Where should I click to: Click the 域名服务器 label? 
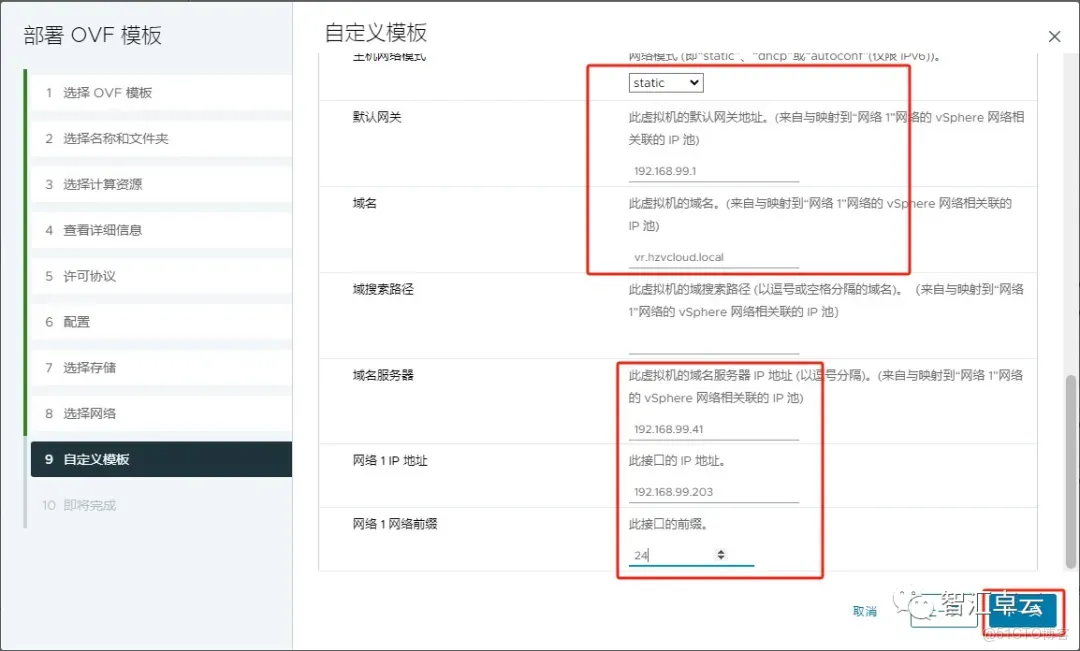click(x=383, y=375)
